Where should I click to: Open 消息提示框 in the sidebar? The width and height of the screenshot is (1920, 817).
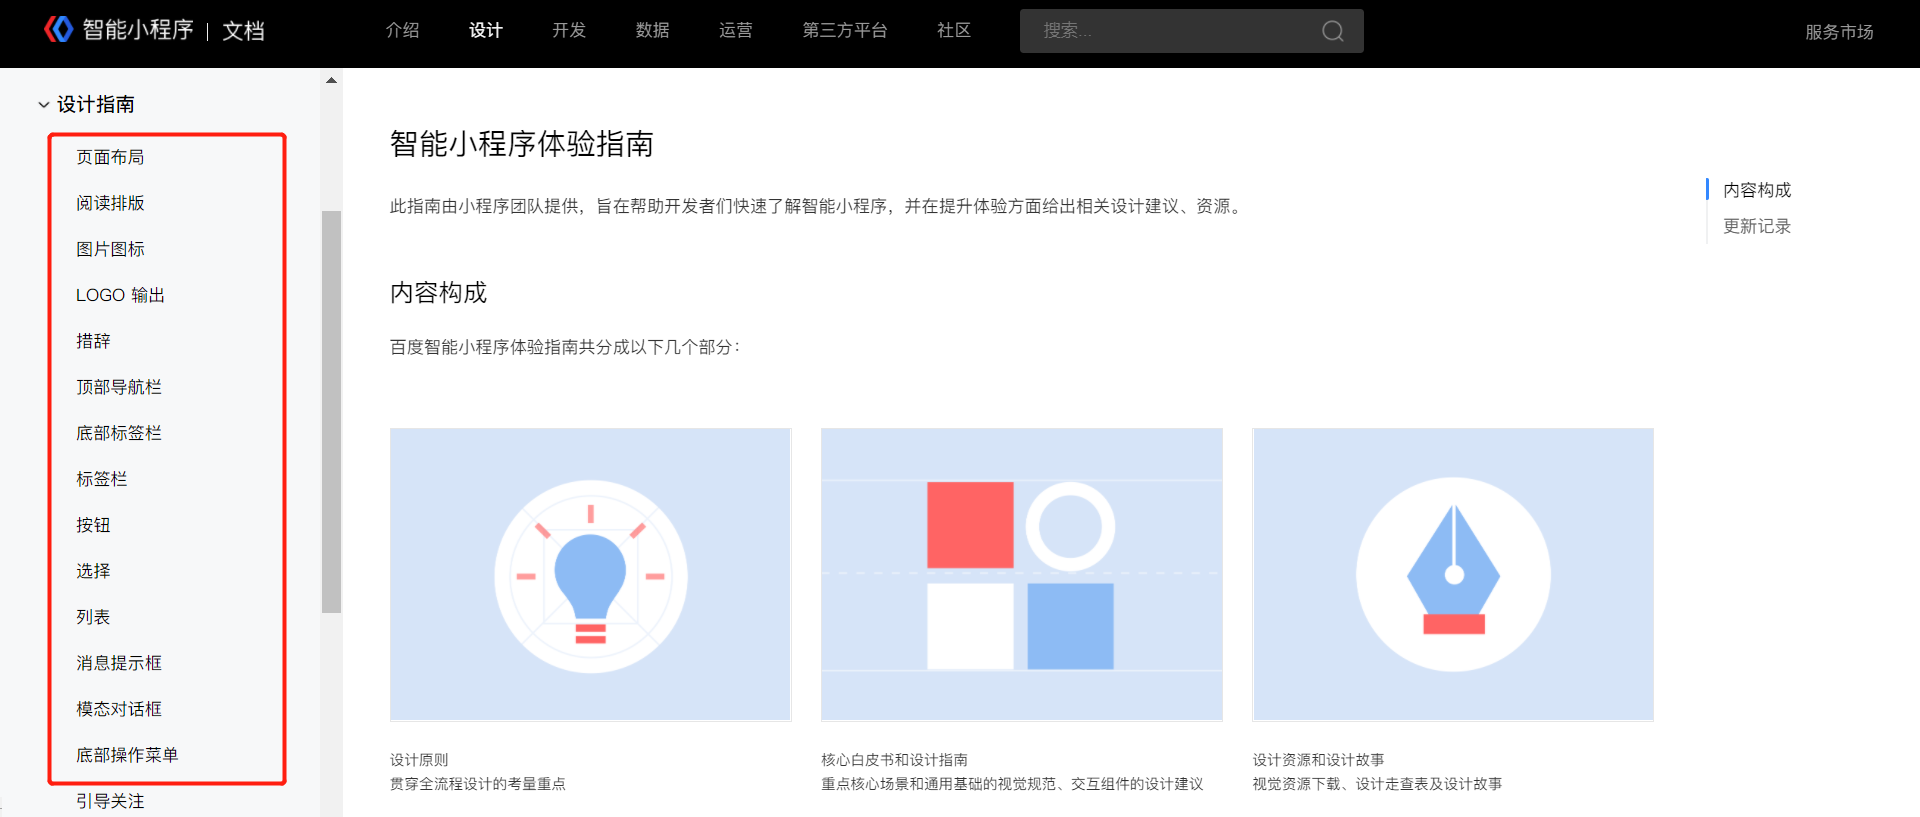[x=119, y=663]
